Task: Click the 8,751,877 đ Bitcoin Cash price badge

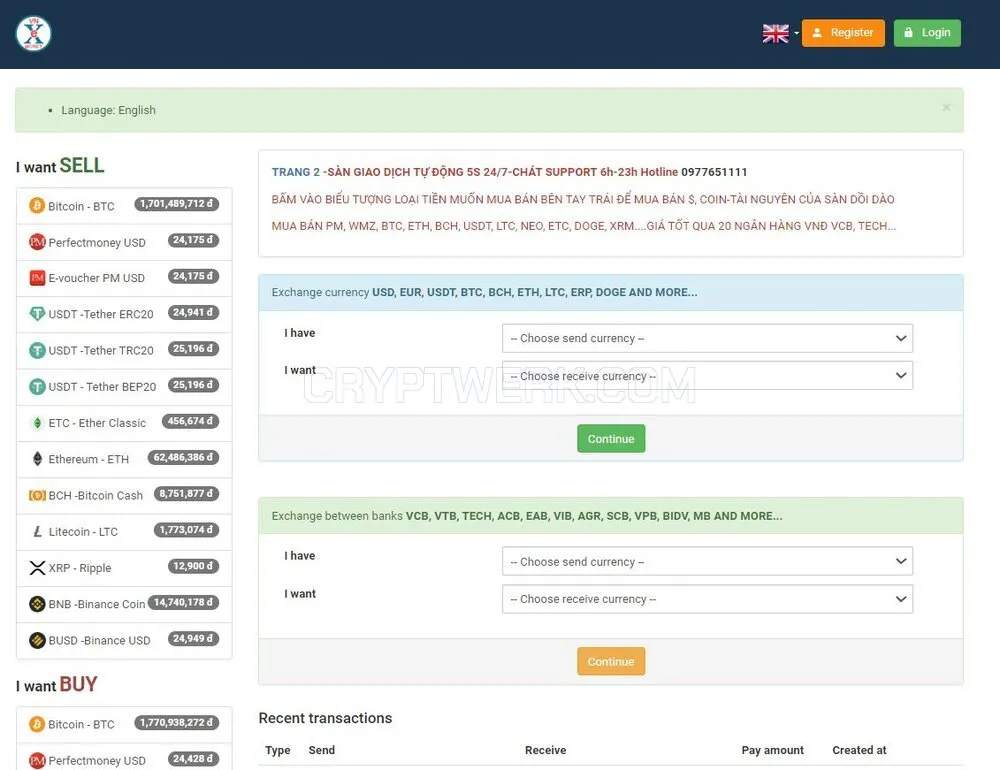Action: (186, 494)
